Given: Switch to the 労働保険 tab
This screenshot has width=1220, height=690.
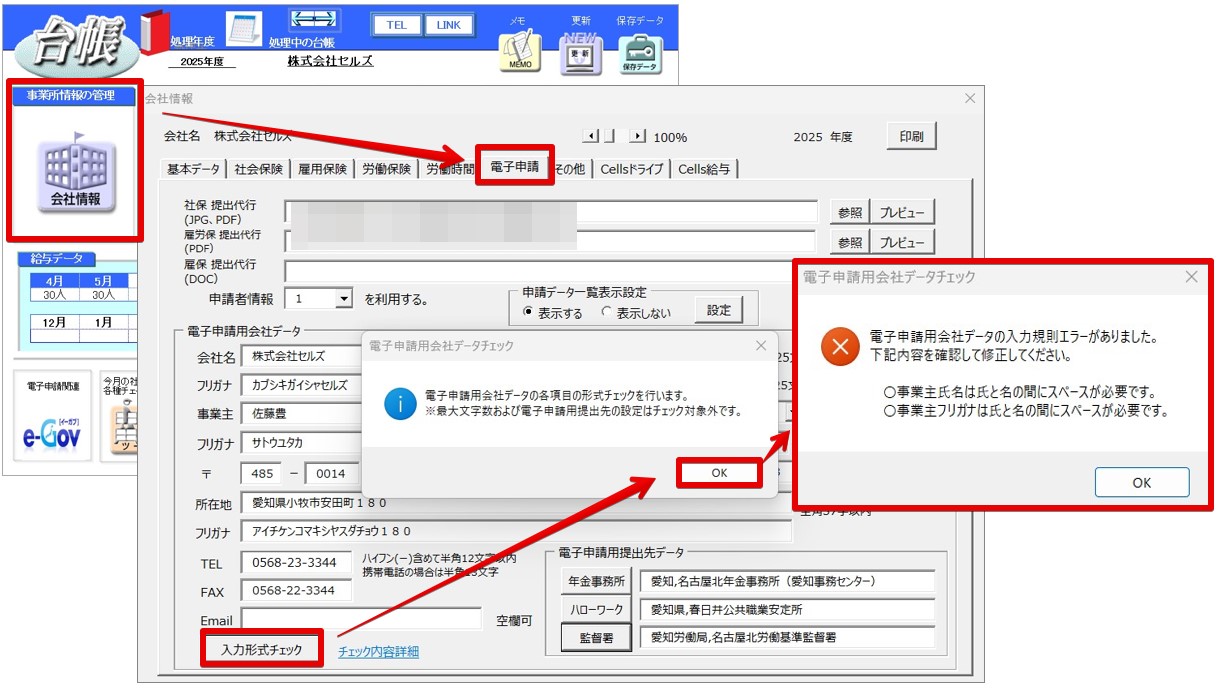Looking at the screenshot, I should (386, 169).
